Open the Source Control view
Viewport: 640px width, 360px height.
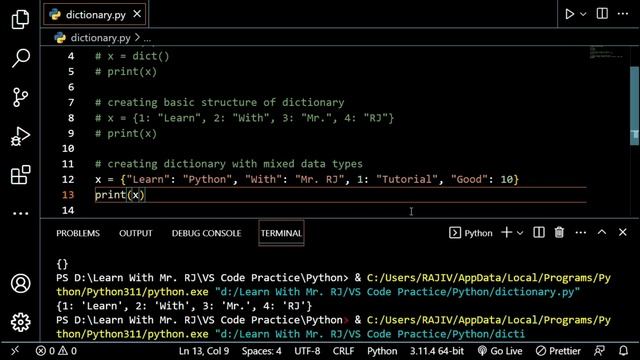(x=20, y=97)
